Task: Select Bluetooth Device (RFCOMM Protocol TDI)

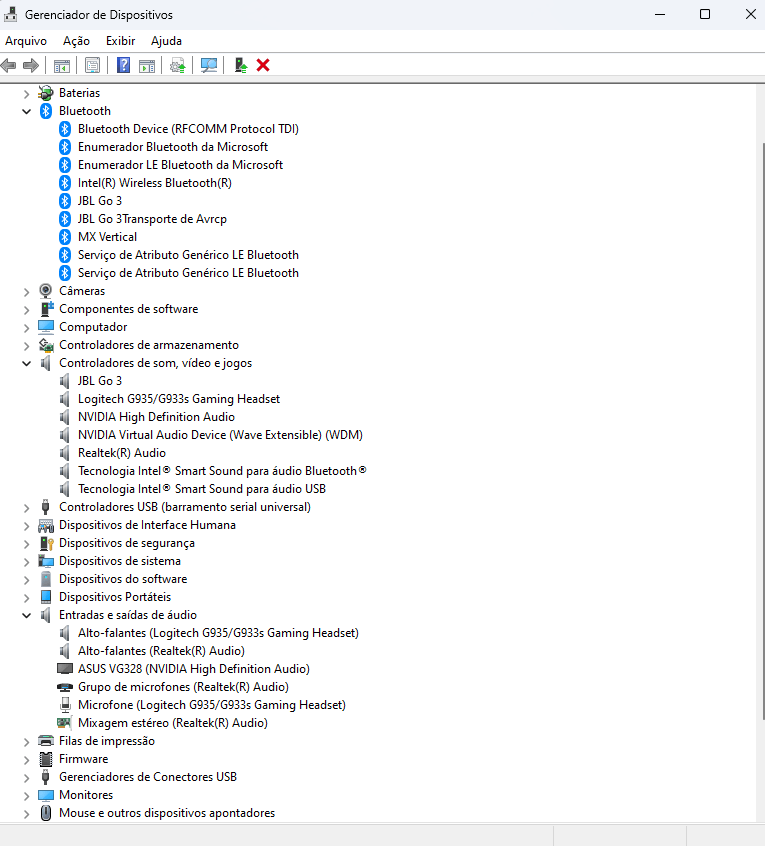Action: tap(188, 129)
